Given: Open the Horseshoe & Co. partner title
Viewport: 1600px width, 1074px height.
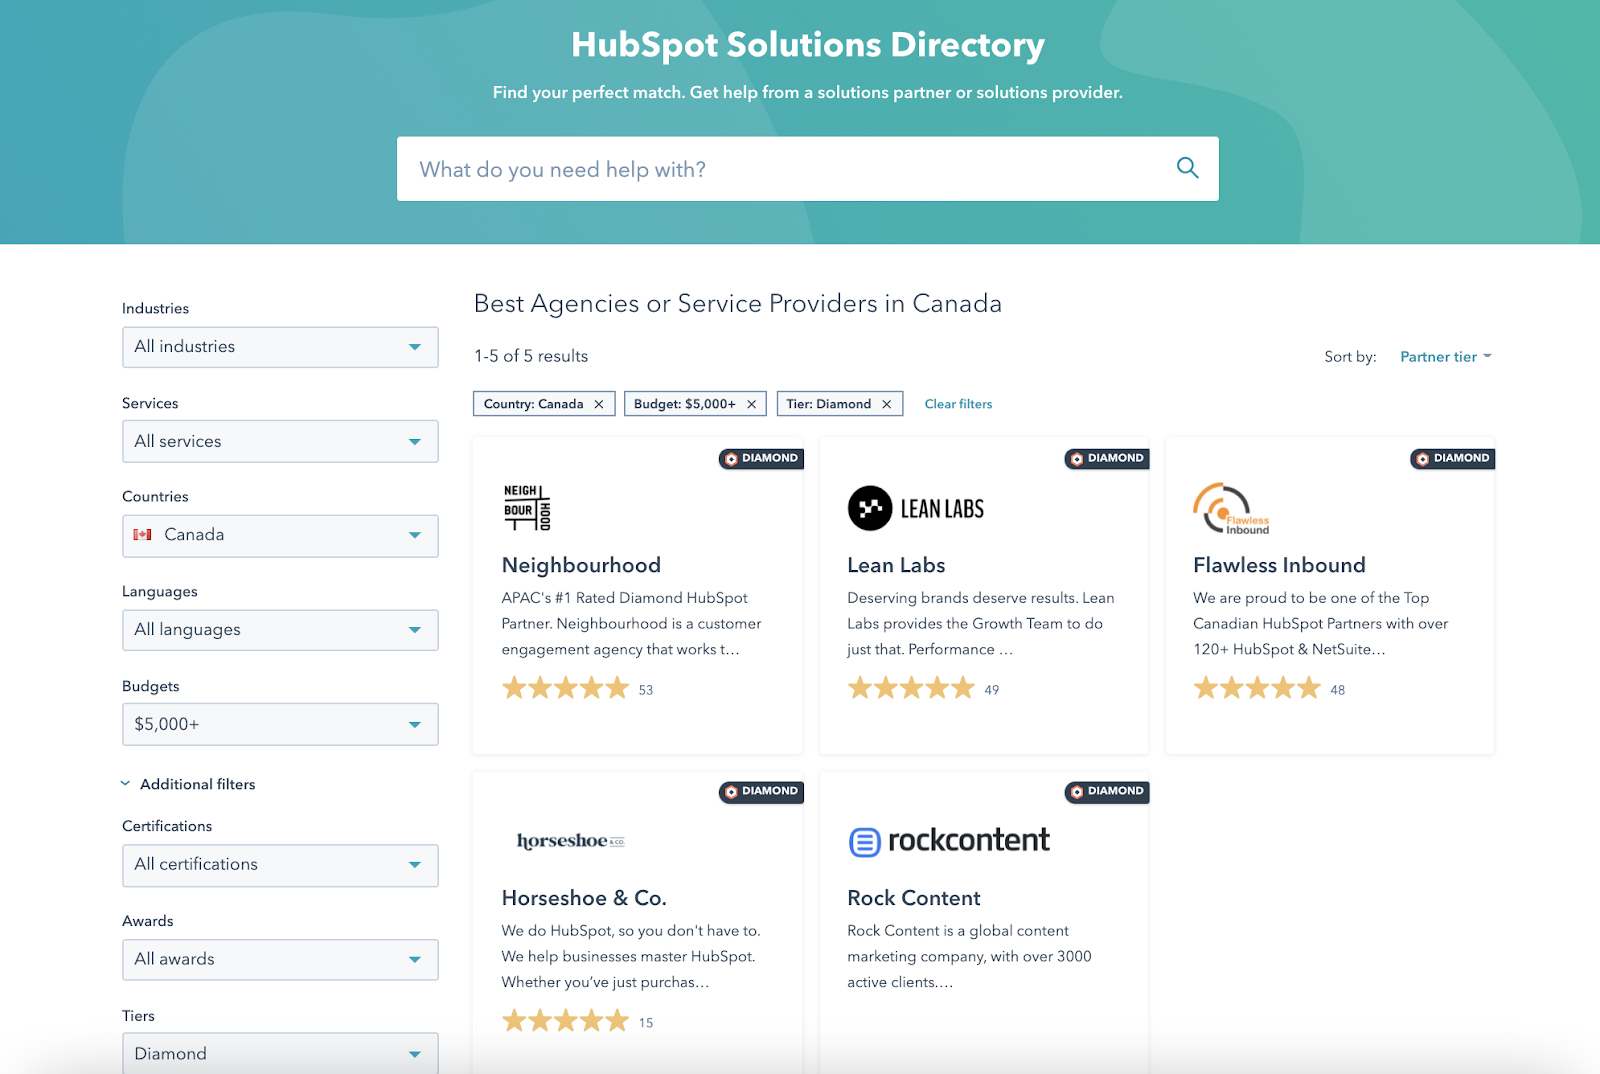Looking at the screenshot, I should [584, 898].
